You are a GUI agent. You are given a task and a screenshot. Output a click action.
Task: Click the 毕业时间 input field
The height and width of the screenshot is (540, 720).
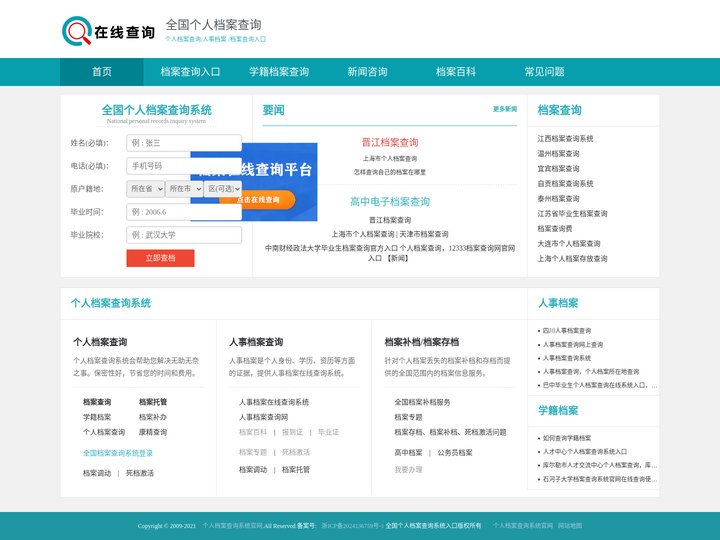(x=184, y=212)
